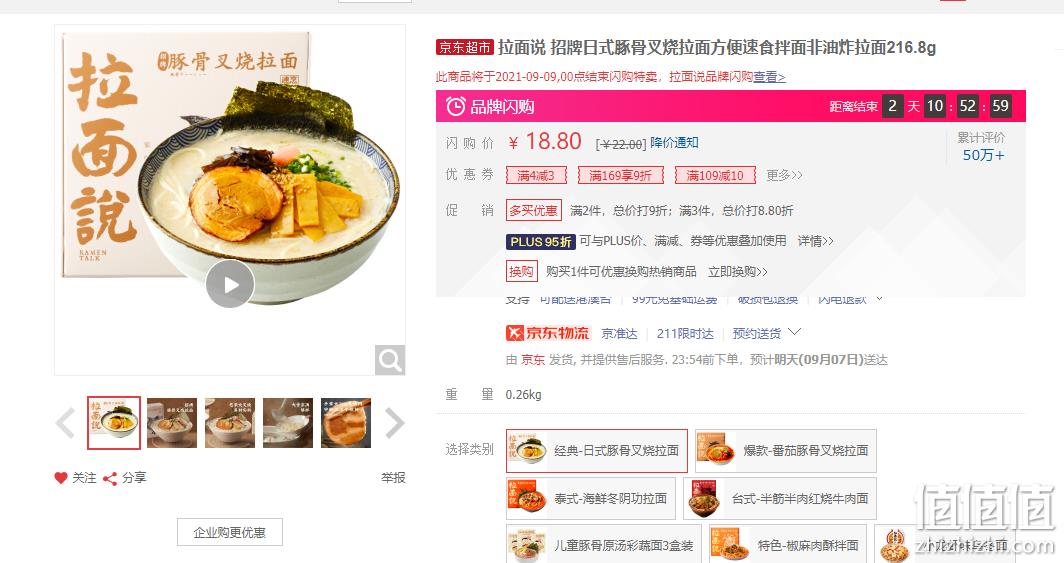
Task: Select 泰式-海鲜冬阴功拉面 flavor option
Action: coord(590,499)
